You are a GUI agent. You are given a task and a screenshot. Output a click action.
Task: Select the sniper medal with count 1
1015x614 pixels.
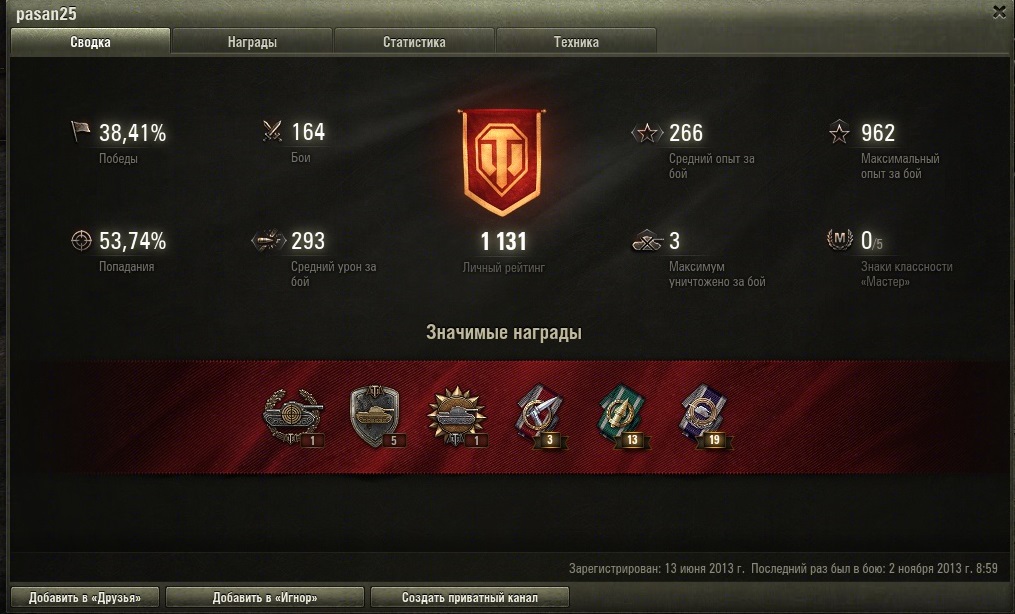[x=293, y=417]
